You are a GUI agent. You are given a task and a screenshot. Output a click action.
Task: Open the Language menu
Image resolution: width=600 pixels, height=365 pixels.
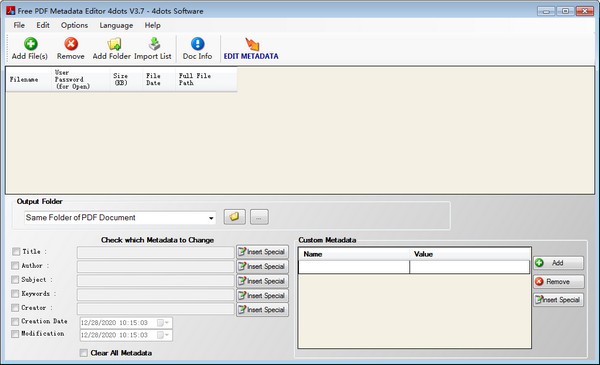tap(116, 25)
